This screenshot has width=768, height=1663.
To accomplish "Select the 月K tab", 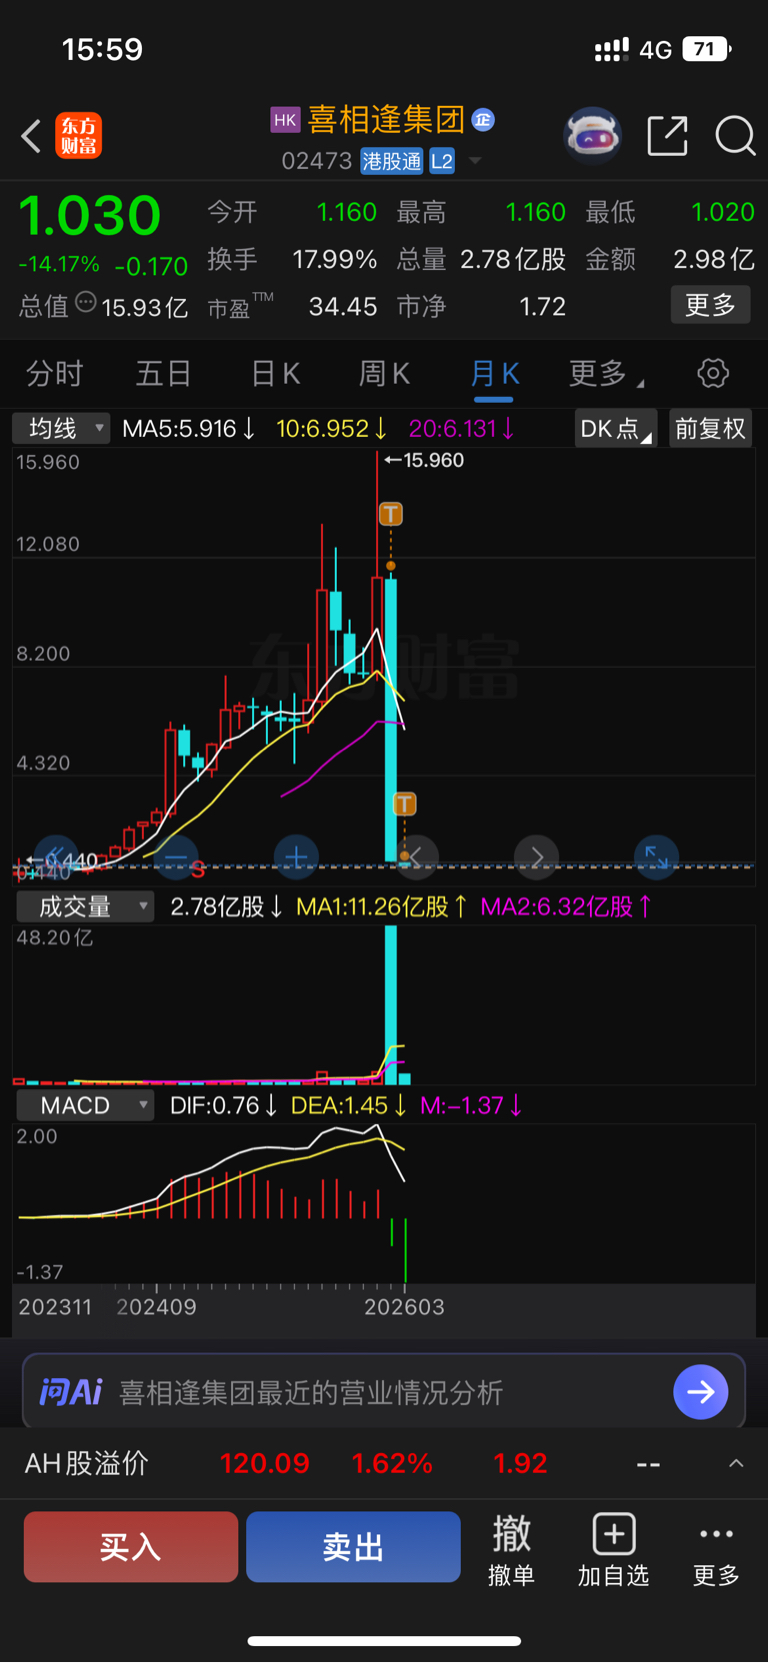I will 494,374.
